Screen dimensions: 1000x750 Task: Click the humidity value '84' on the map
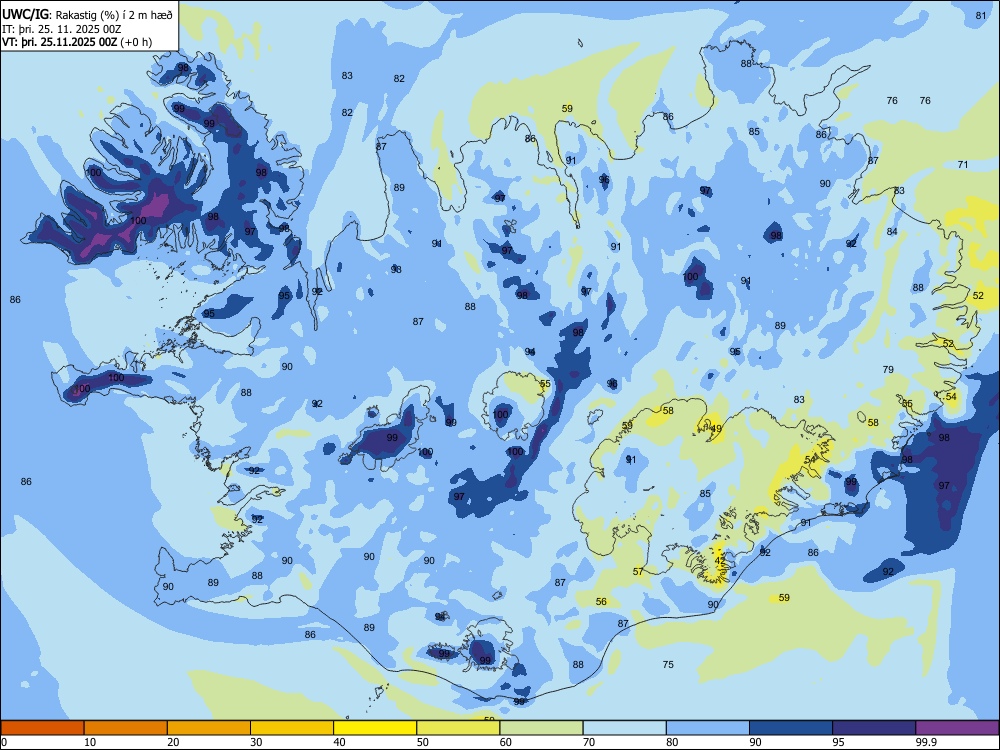(892, 232)
